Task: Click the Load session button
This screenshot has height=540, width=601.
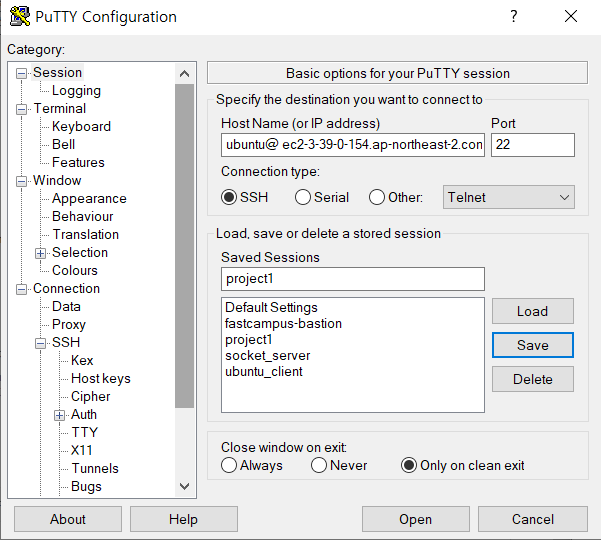Action: click(533, 311)
